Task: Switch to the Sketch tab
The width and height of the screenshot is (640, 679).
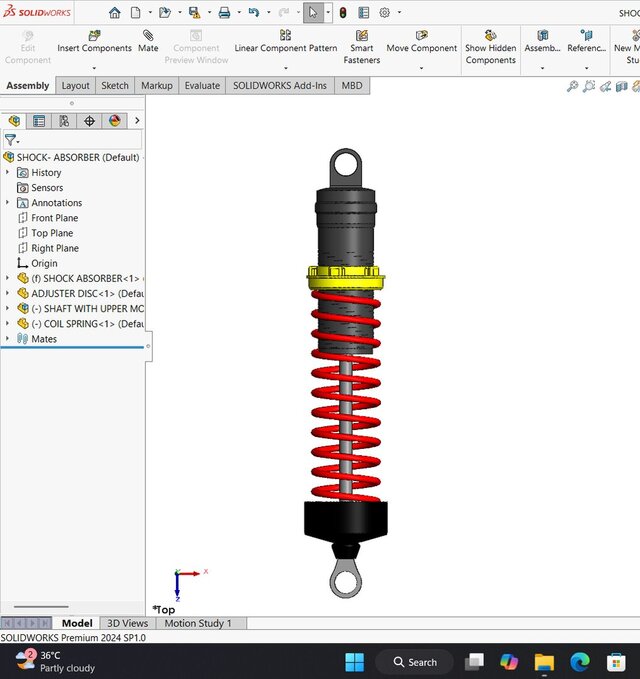Action: (x=115, y=86)
